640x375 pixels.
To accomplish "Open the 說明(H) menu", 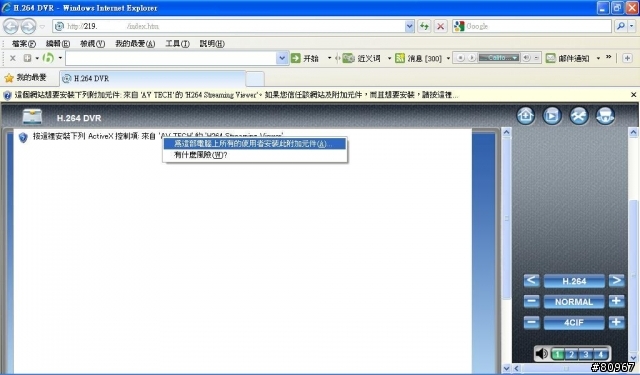I will point(212,44).
